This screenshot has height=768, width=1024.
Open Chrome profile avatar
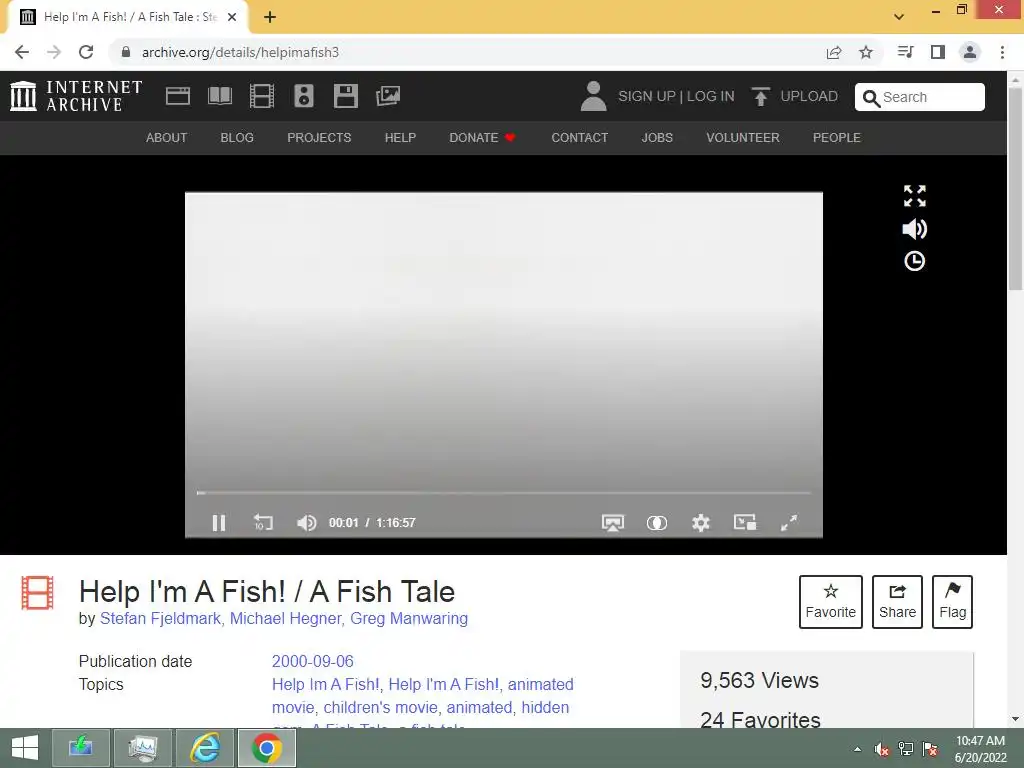(x=970, y=52)
